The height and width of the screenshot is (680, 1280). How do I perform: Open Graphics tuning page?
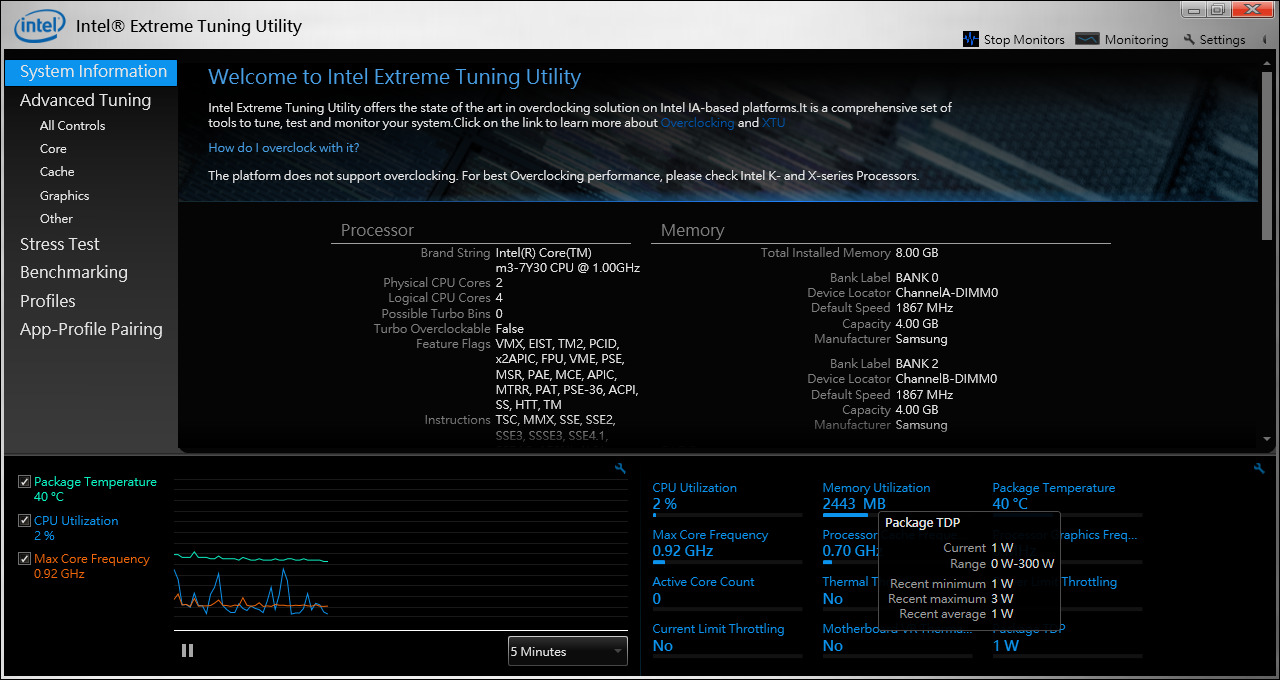64,196
